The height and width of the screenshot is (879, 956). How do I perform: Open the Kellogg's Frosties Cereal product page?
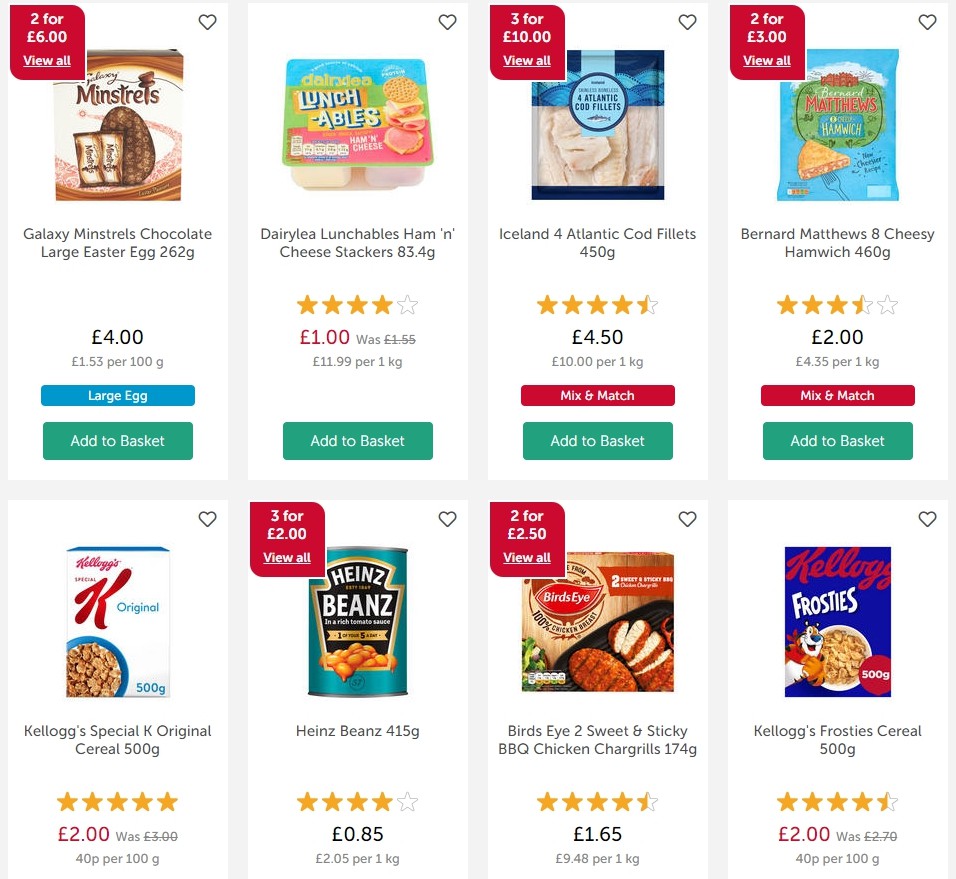[x=837, y=740]
